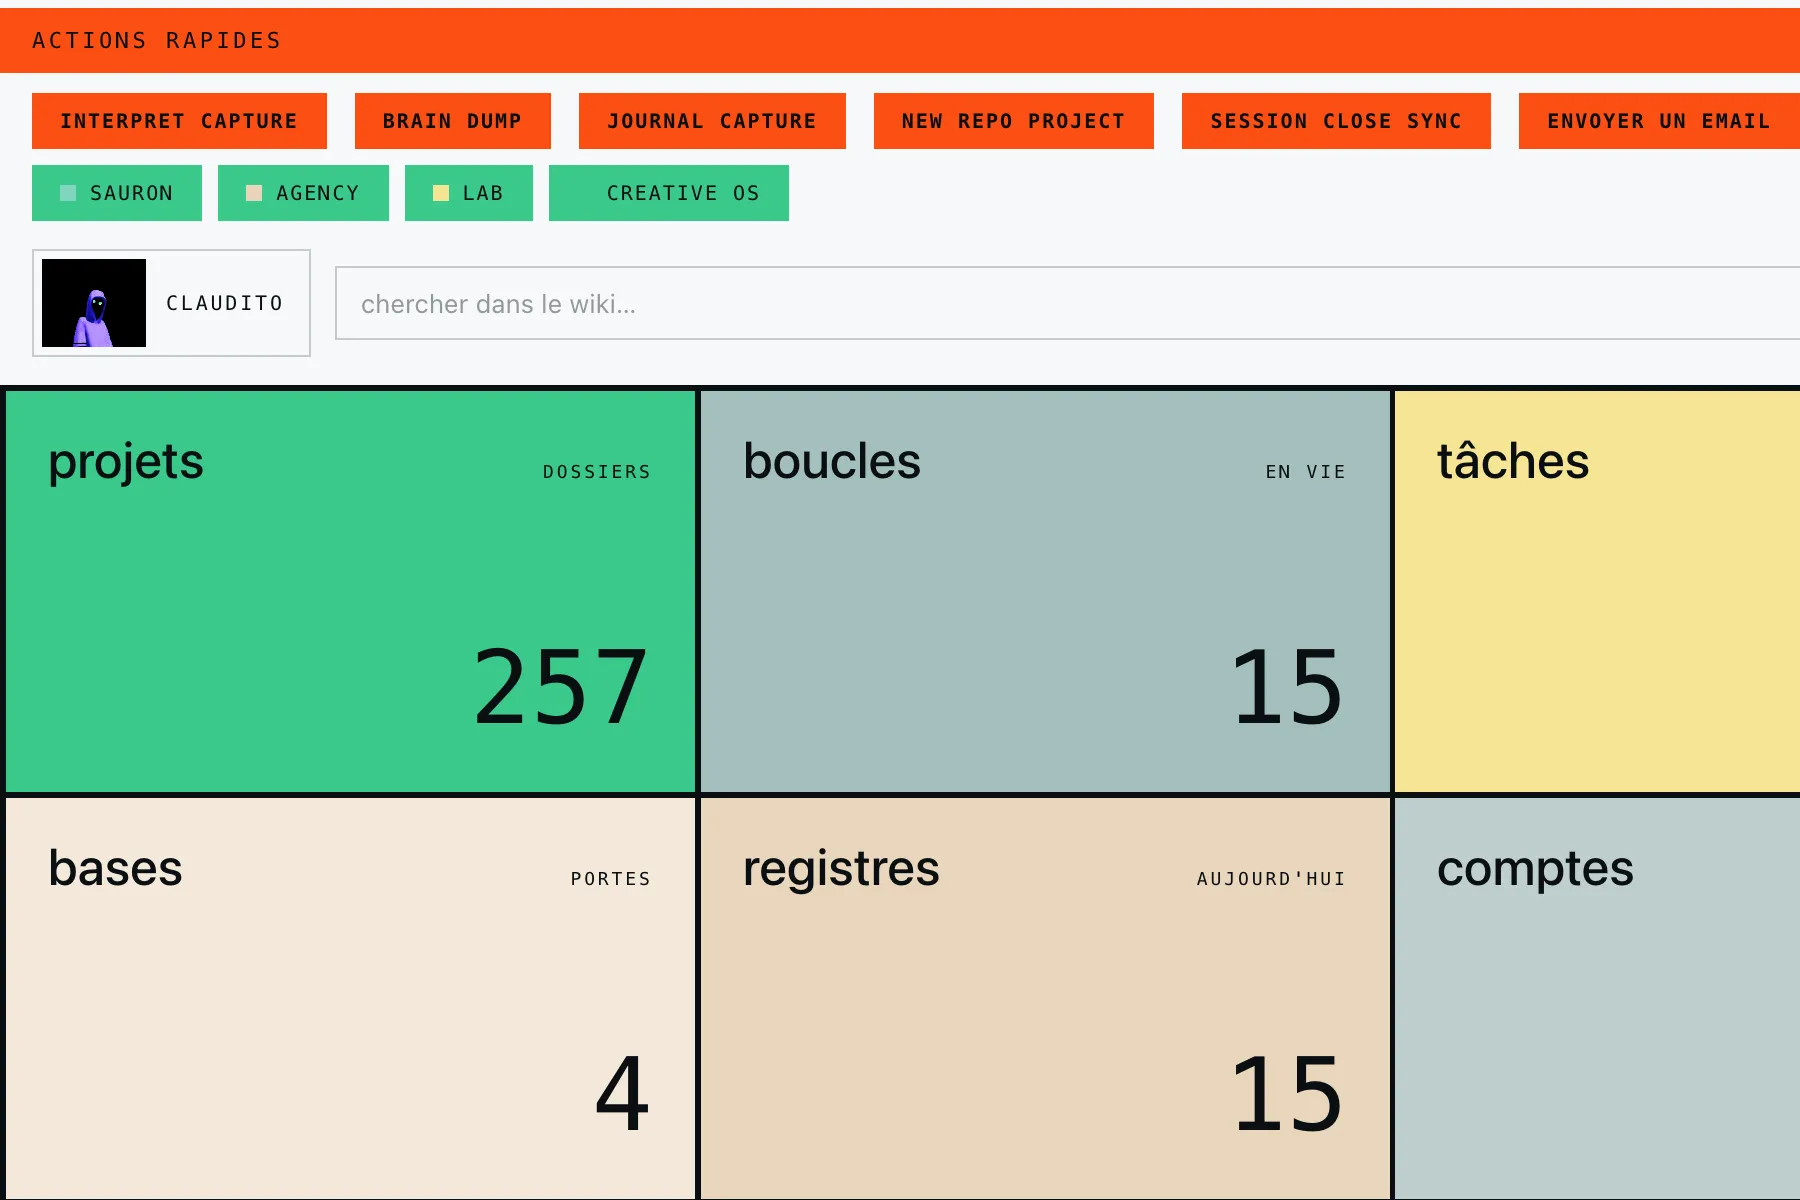Image resolution: width=1800 pixels, height=1200 pixels.
Task: Open the Brain Dump action
Action: [452, 121]
